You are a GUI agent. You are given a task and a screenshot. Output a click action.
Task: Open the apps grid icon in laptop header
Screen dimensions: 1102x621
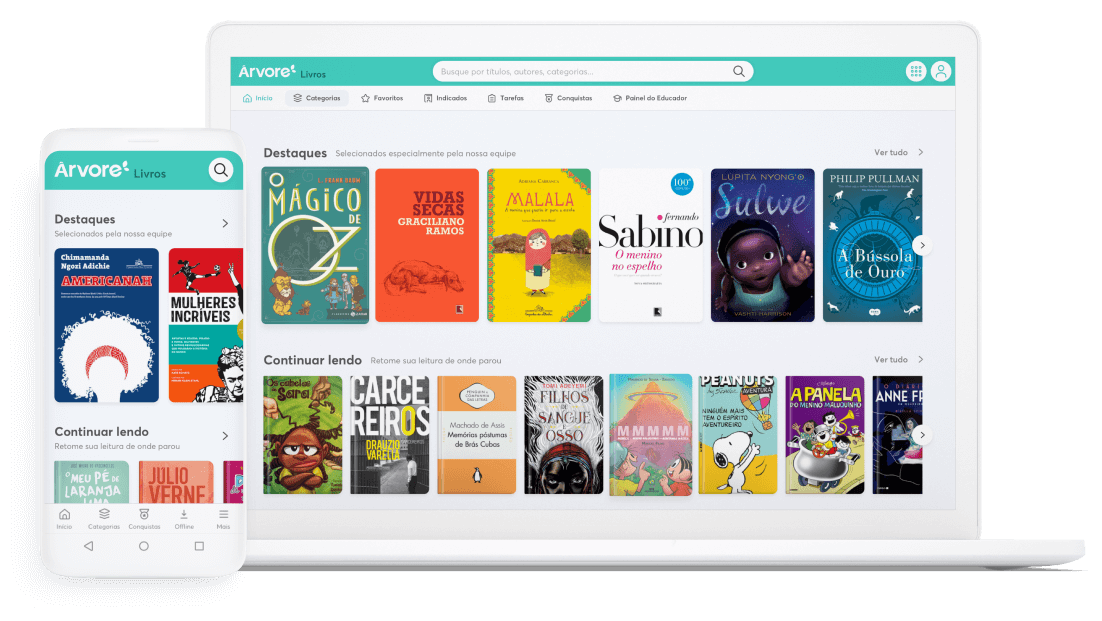click(x=916, y=71)
